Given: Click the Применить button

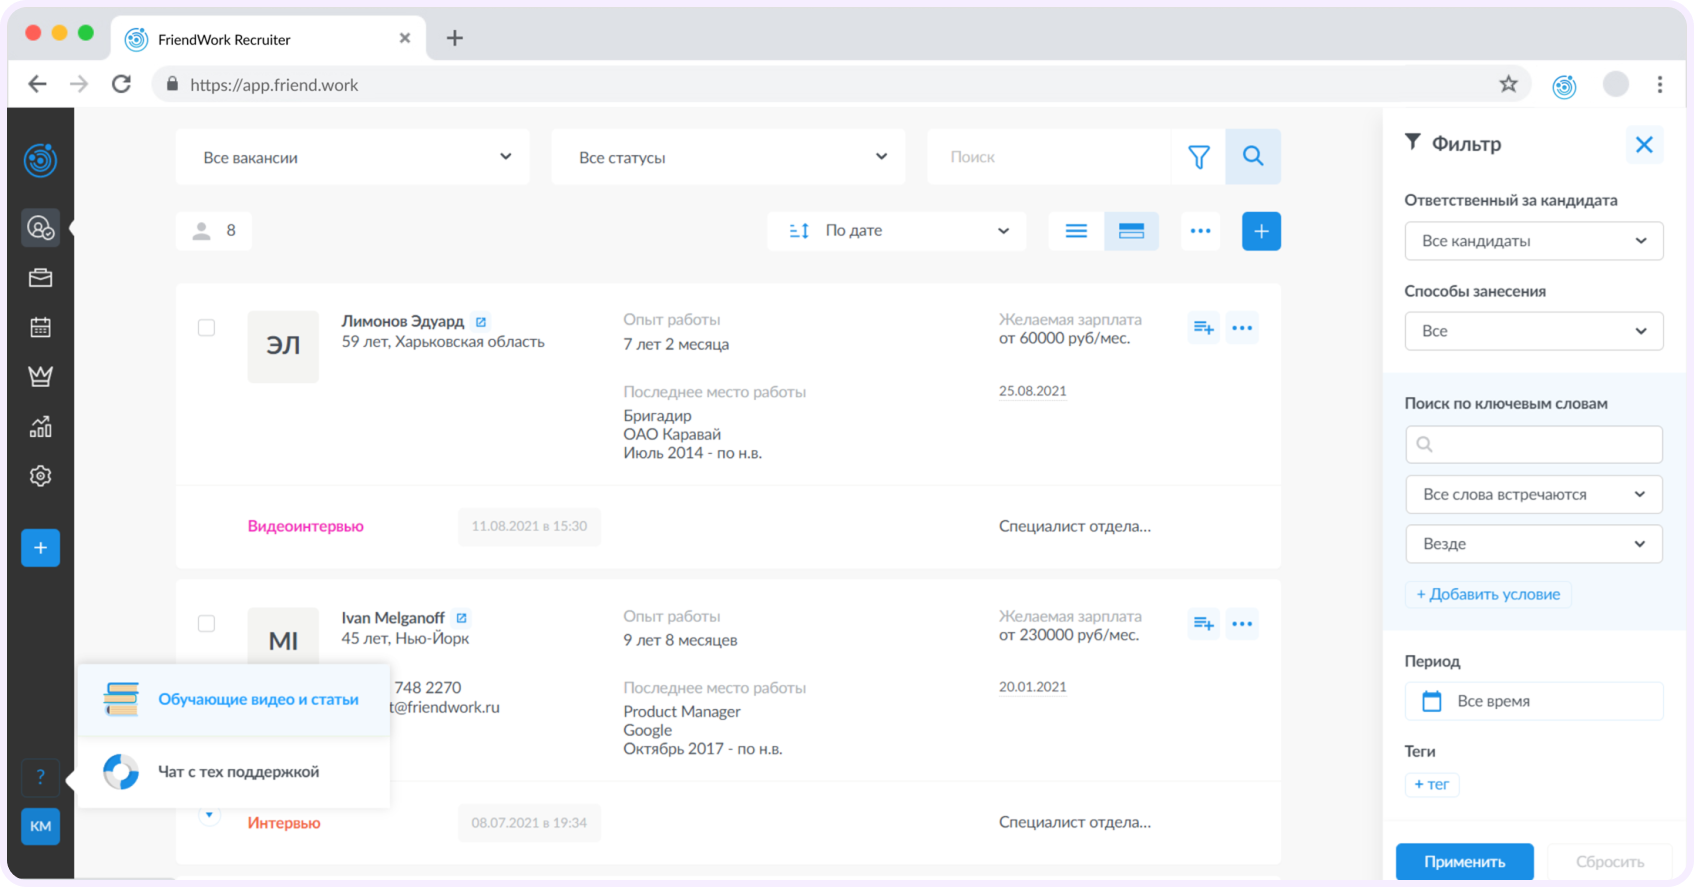Looking at the screenshot, I should pos(1464,862).
